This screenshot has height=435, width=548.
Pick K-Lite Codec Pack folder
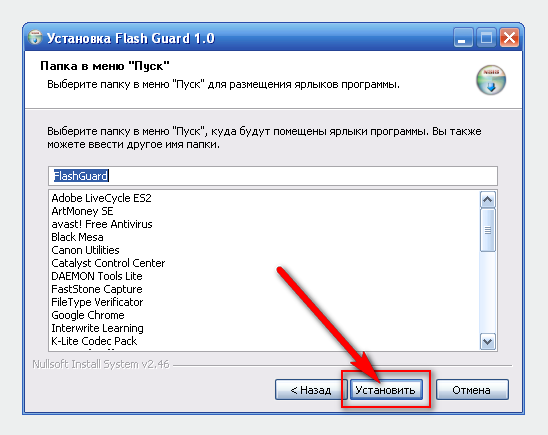(x=94, y=341)
